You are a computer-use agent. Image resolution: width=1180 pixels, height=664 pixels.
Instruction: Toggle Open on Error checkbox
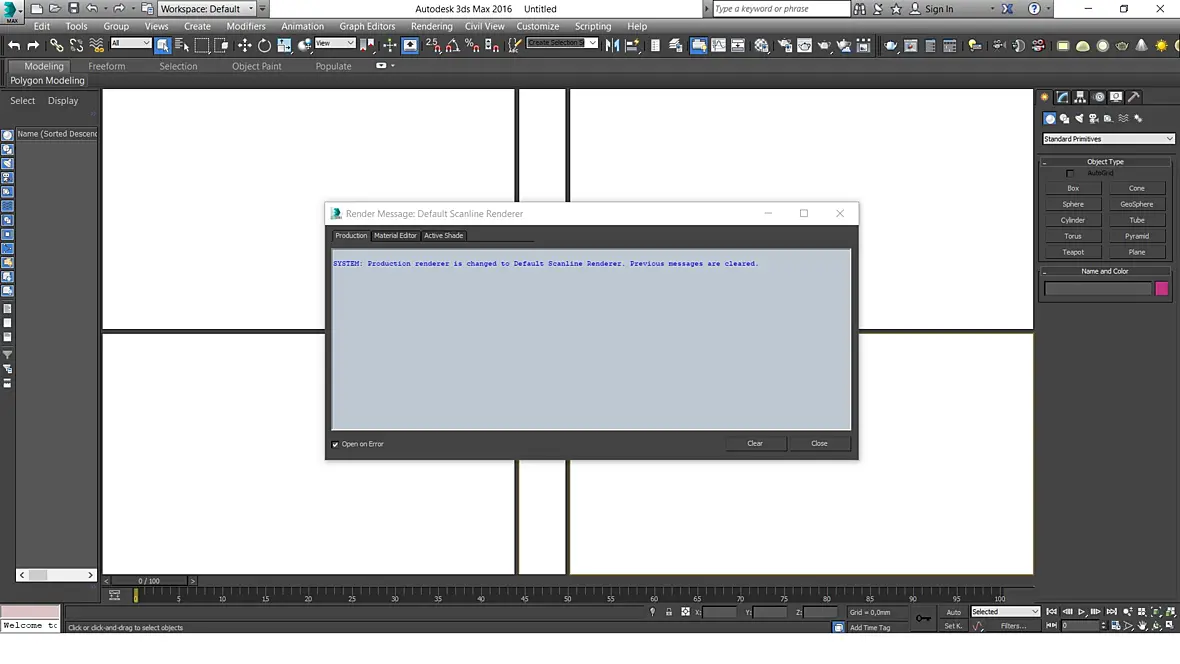click(x=336, y=444)
